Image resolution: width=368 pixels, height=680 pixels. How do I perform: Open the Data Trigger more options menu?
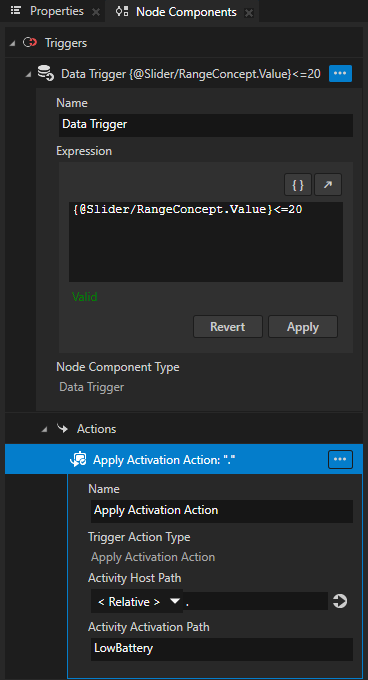point(340,73)
